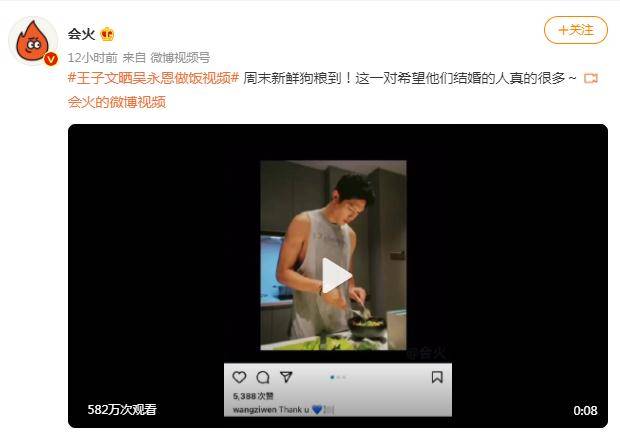Open the 微博视频号 source link
The height and width of the screenshot is (443, 620).
click(180, 58)
